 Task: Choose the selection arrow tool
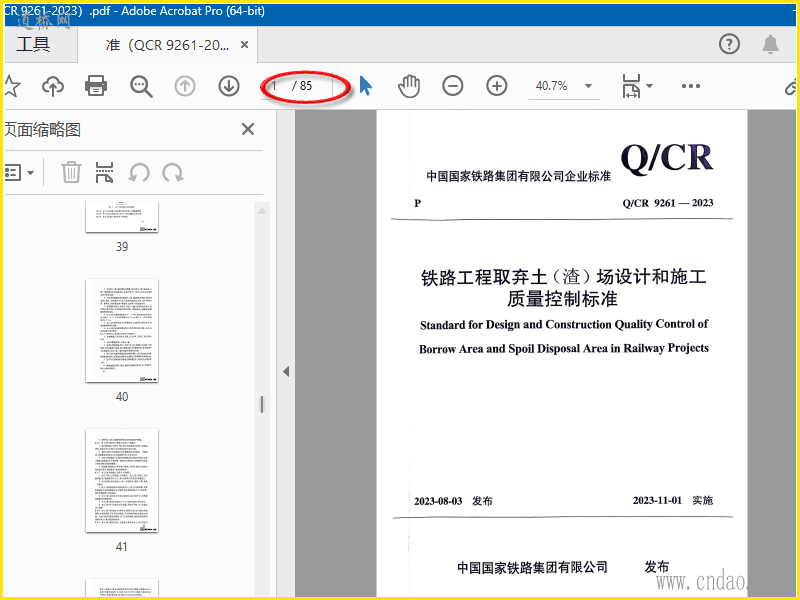365,86
